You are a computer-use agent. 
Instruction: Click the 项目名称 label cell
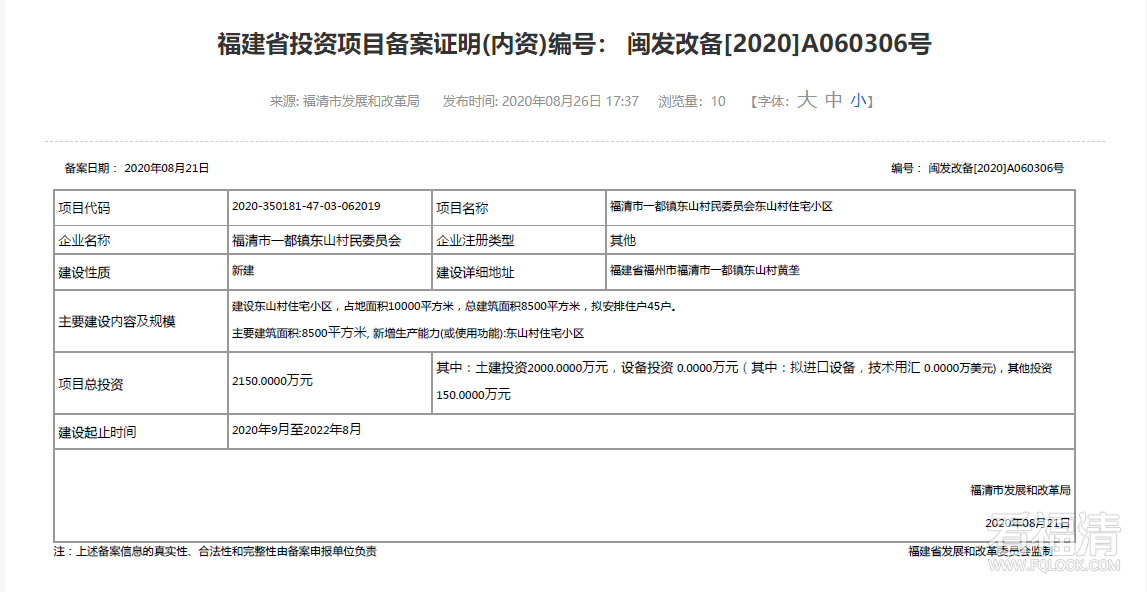(519, 208)
